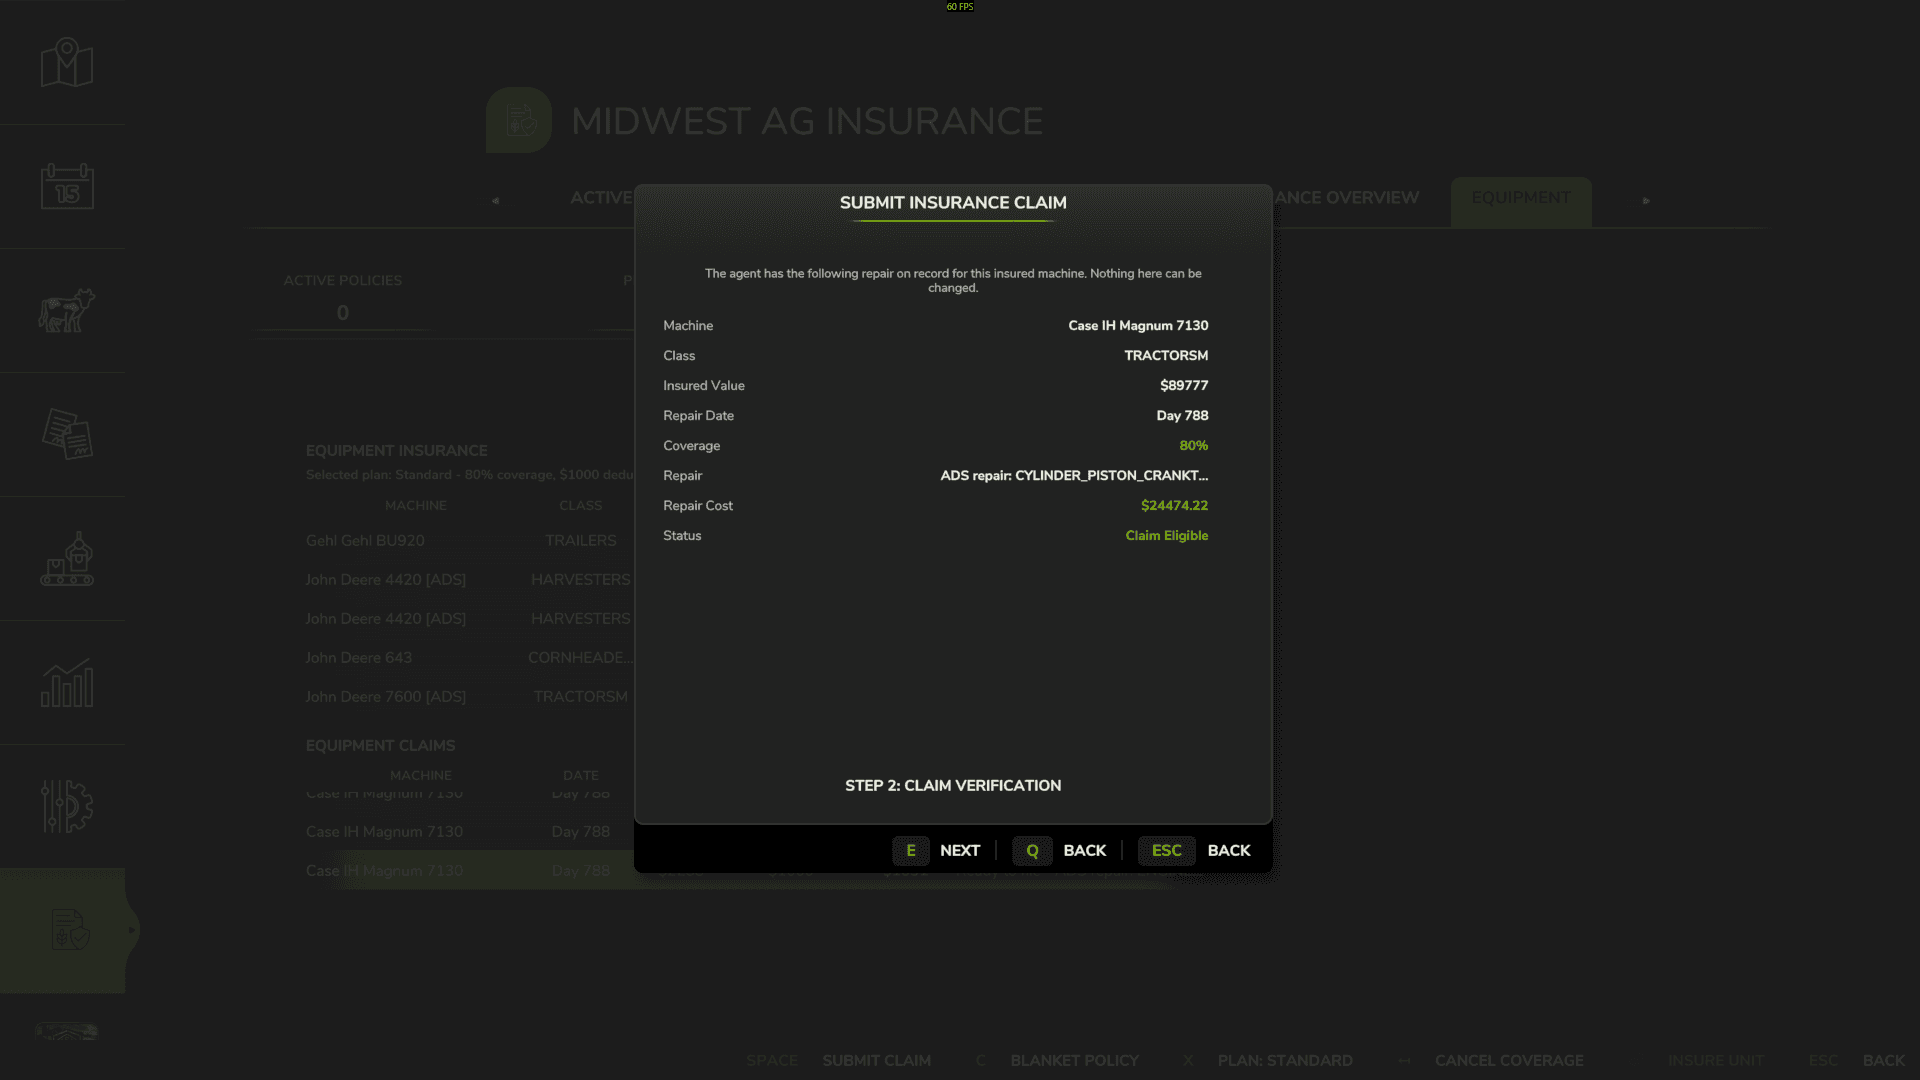Click Insure Unit in bottom bar
The height and width of the screenshot is (1080, 1920).
tap(1716, 1060)
